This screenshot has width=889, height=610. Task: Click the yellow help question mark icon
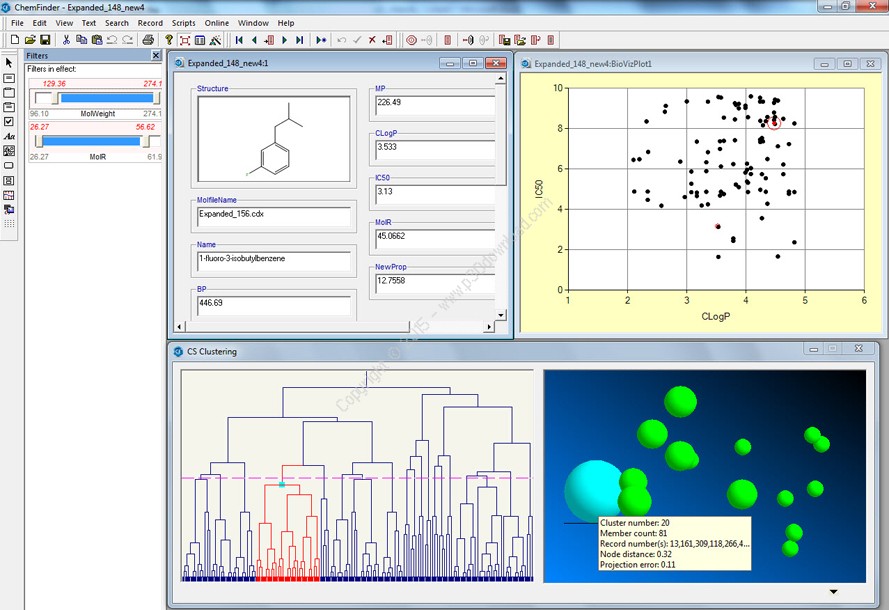click(169, 40)
